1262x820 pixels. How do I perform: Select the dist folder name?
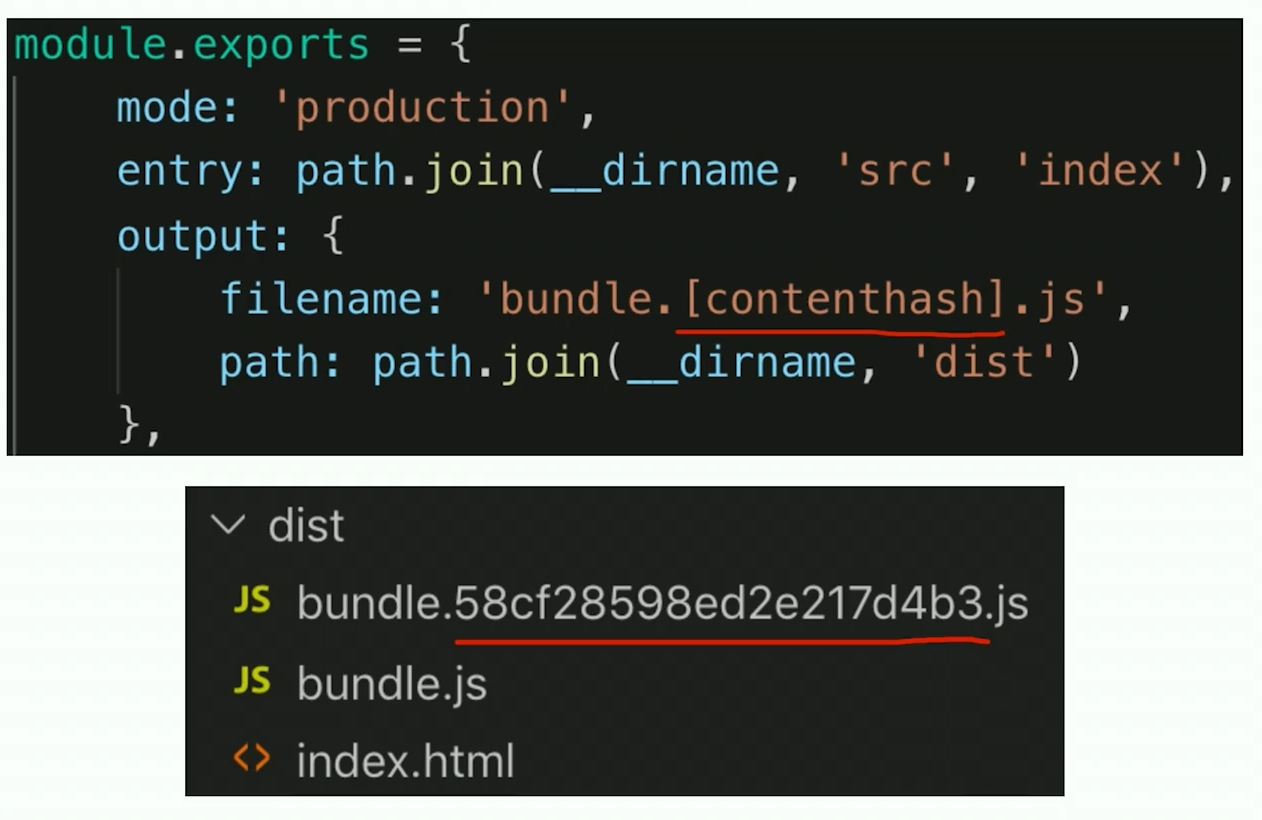point(306,526)
